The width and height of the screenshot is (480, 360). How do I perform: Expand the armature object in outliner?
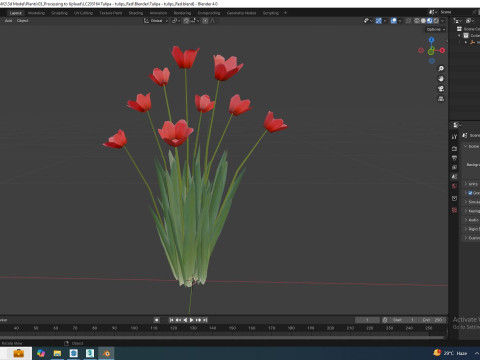[x=466, y=42]
